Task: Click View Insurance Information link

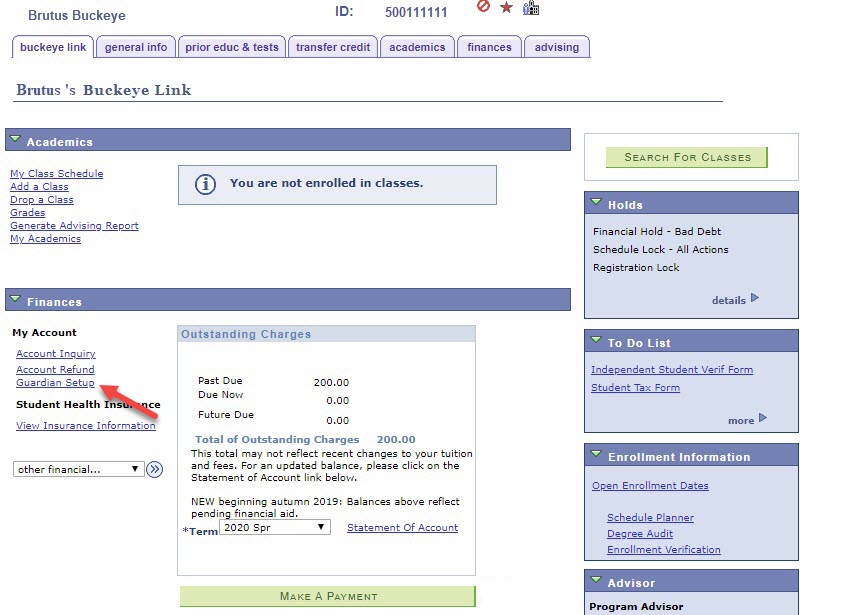Action: (x=86, y=425)
